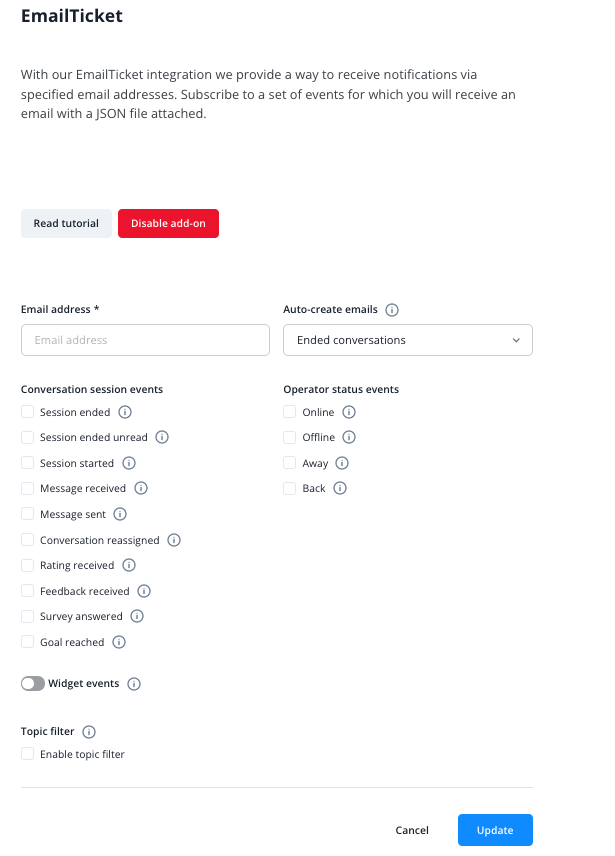This screenshot has width=615, height=856.
Task: Click info icon beside Widget events
Action: pos(134,684)
